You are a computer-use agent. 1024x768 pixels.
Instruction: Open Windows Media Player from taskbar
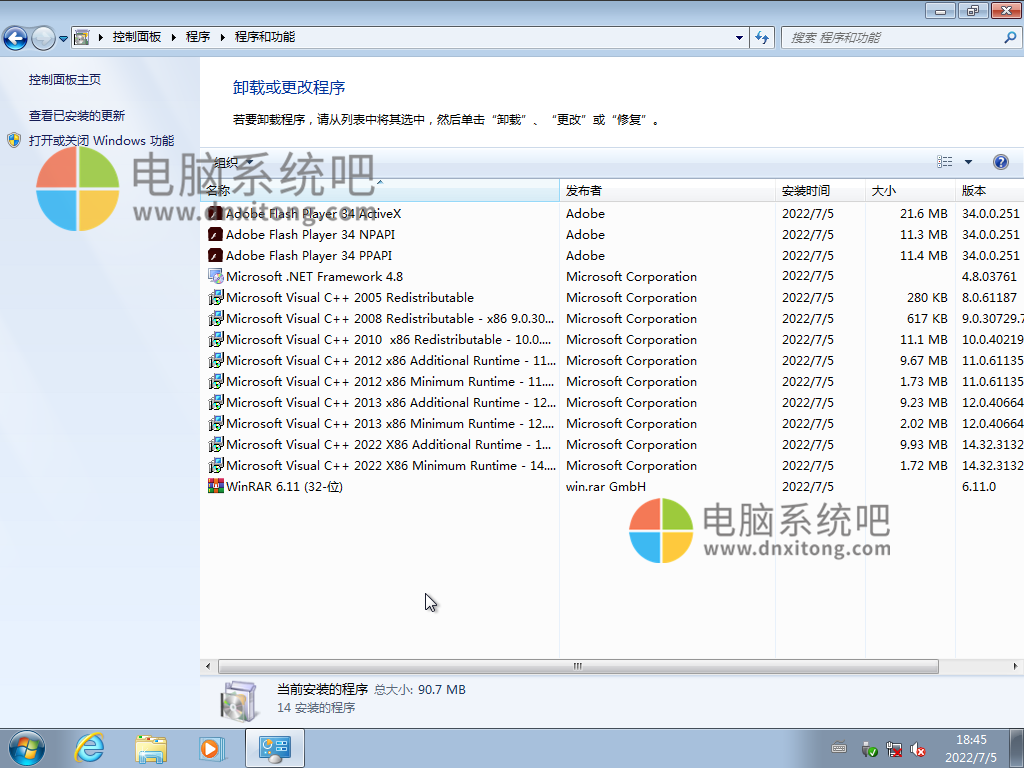211,747
